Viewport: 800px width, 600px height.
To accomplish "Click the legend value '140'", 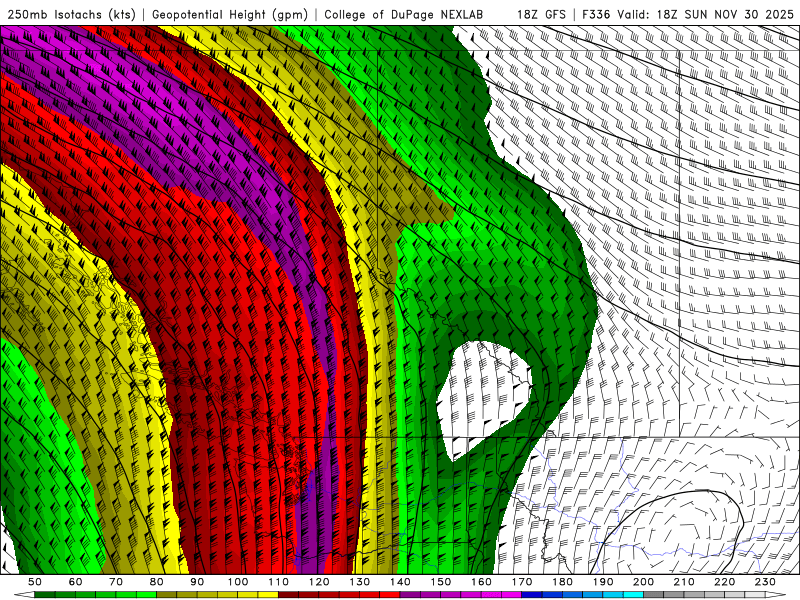I will [400, 582].
